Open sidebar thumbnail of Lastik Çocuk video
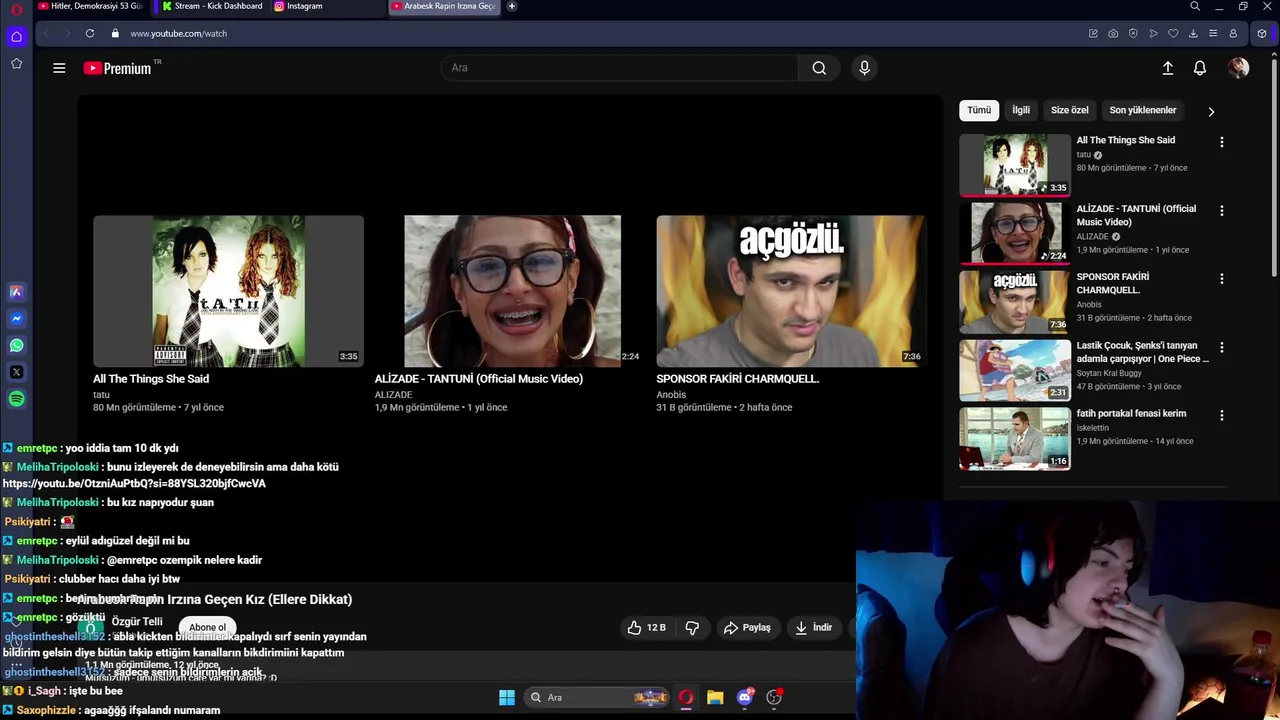The height and width of the screenshot is (720, 1280). (1015, 370)
